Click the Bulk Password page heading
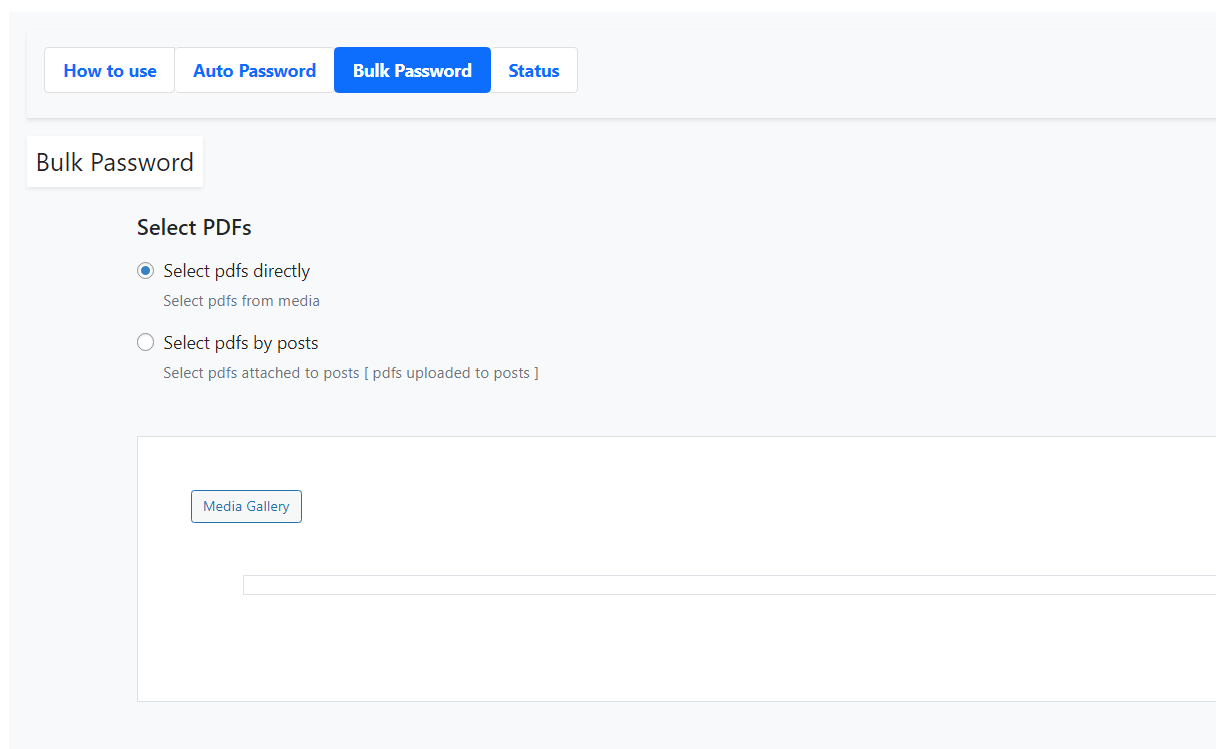The height and width of the screenshot is (749, 1216). pos(114,161)
